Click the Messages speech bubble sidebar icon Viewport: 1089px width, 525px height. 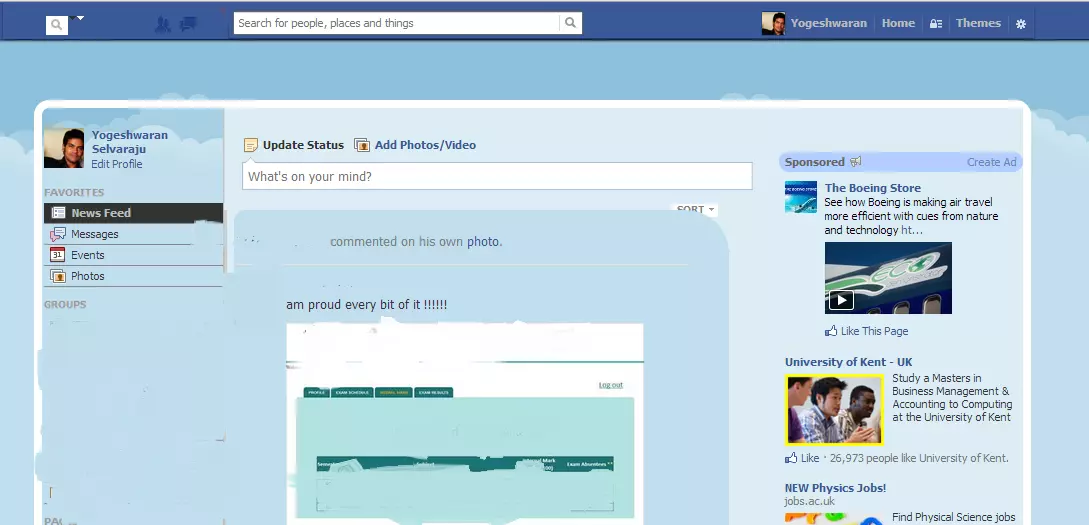[x=58, y=234]
